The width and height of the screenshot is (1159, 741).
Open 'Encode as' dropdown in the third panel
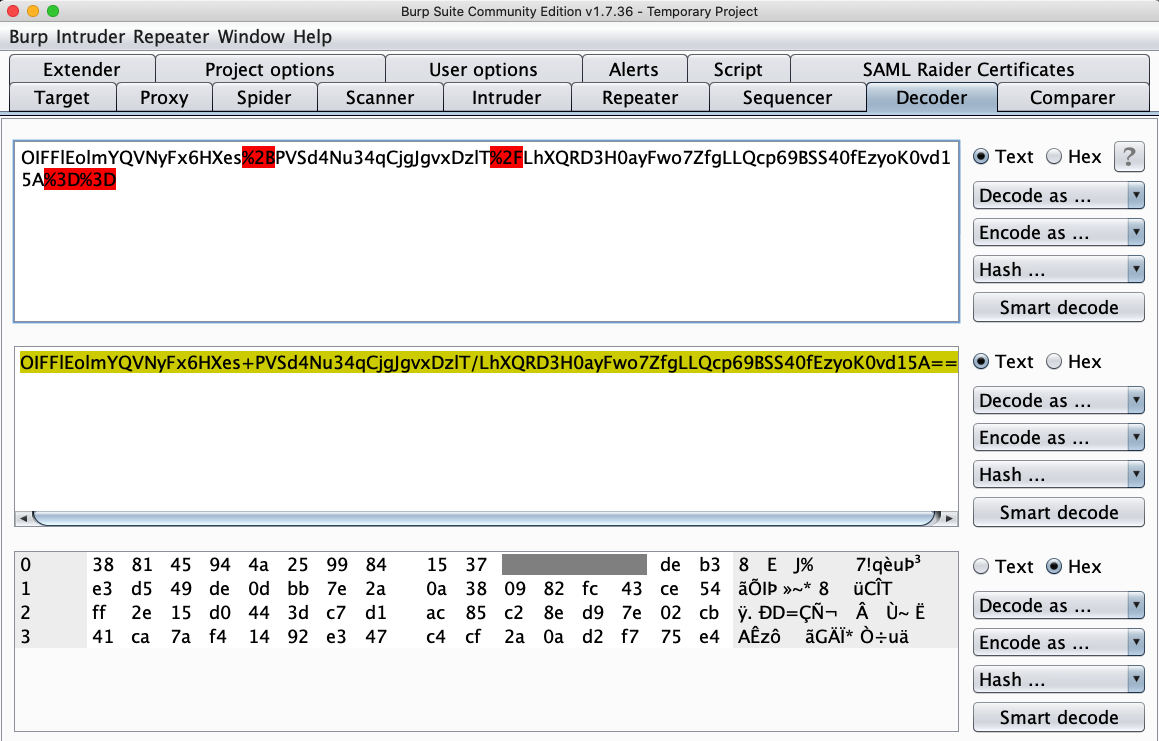[x=1058, y=643]
